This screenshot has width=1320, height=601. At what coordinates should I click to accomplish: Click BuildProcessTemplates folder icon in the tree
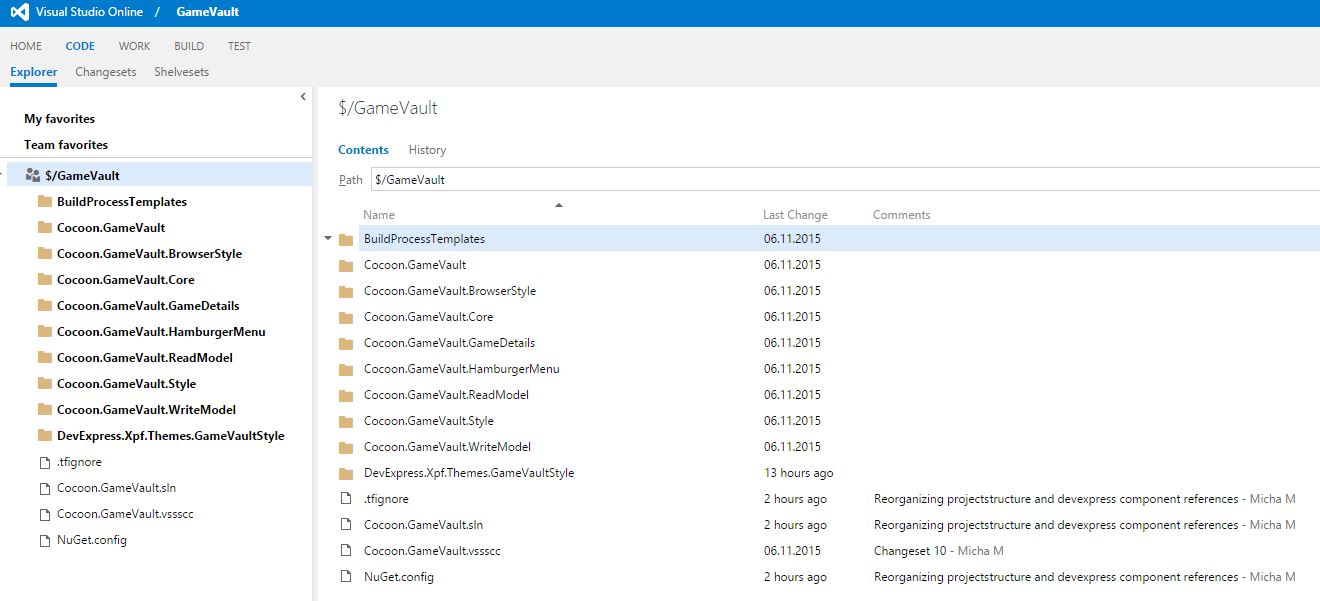pos(44,202)
